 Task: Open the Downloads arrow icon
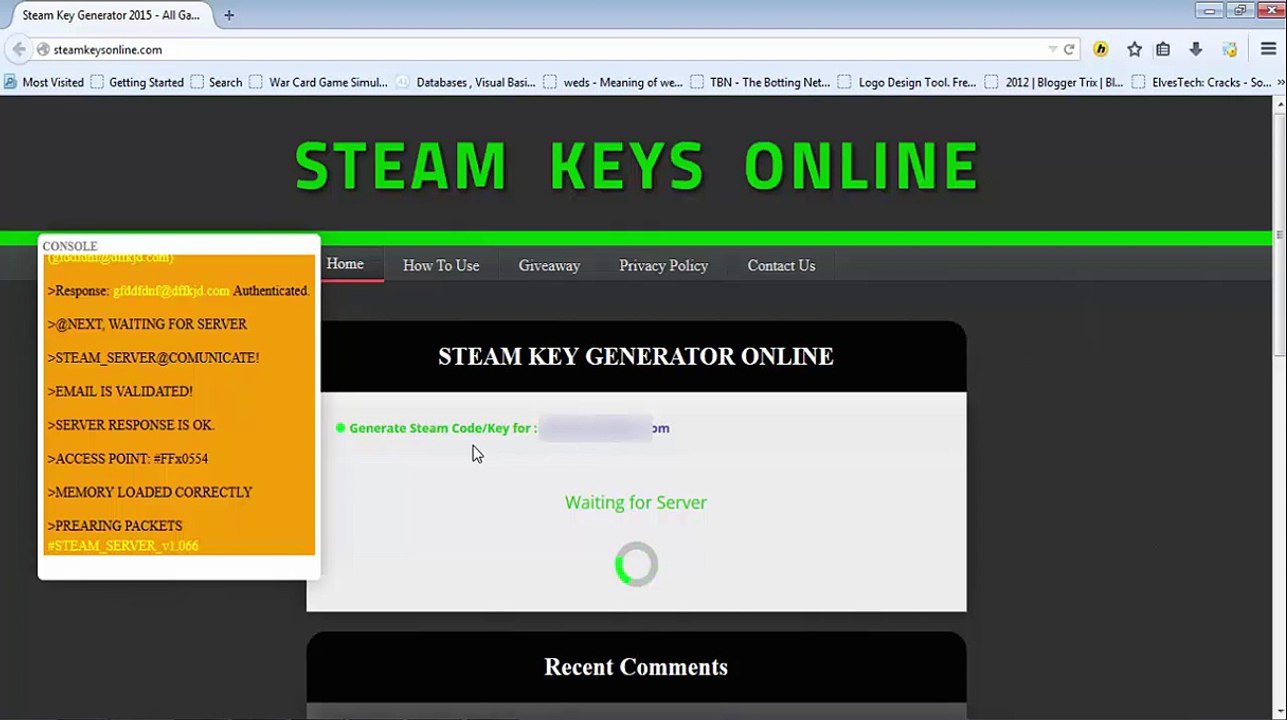(1195, 49)
